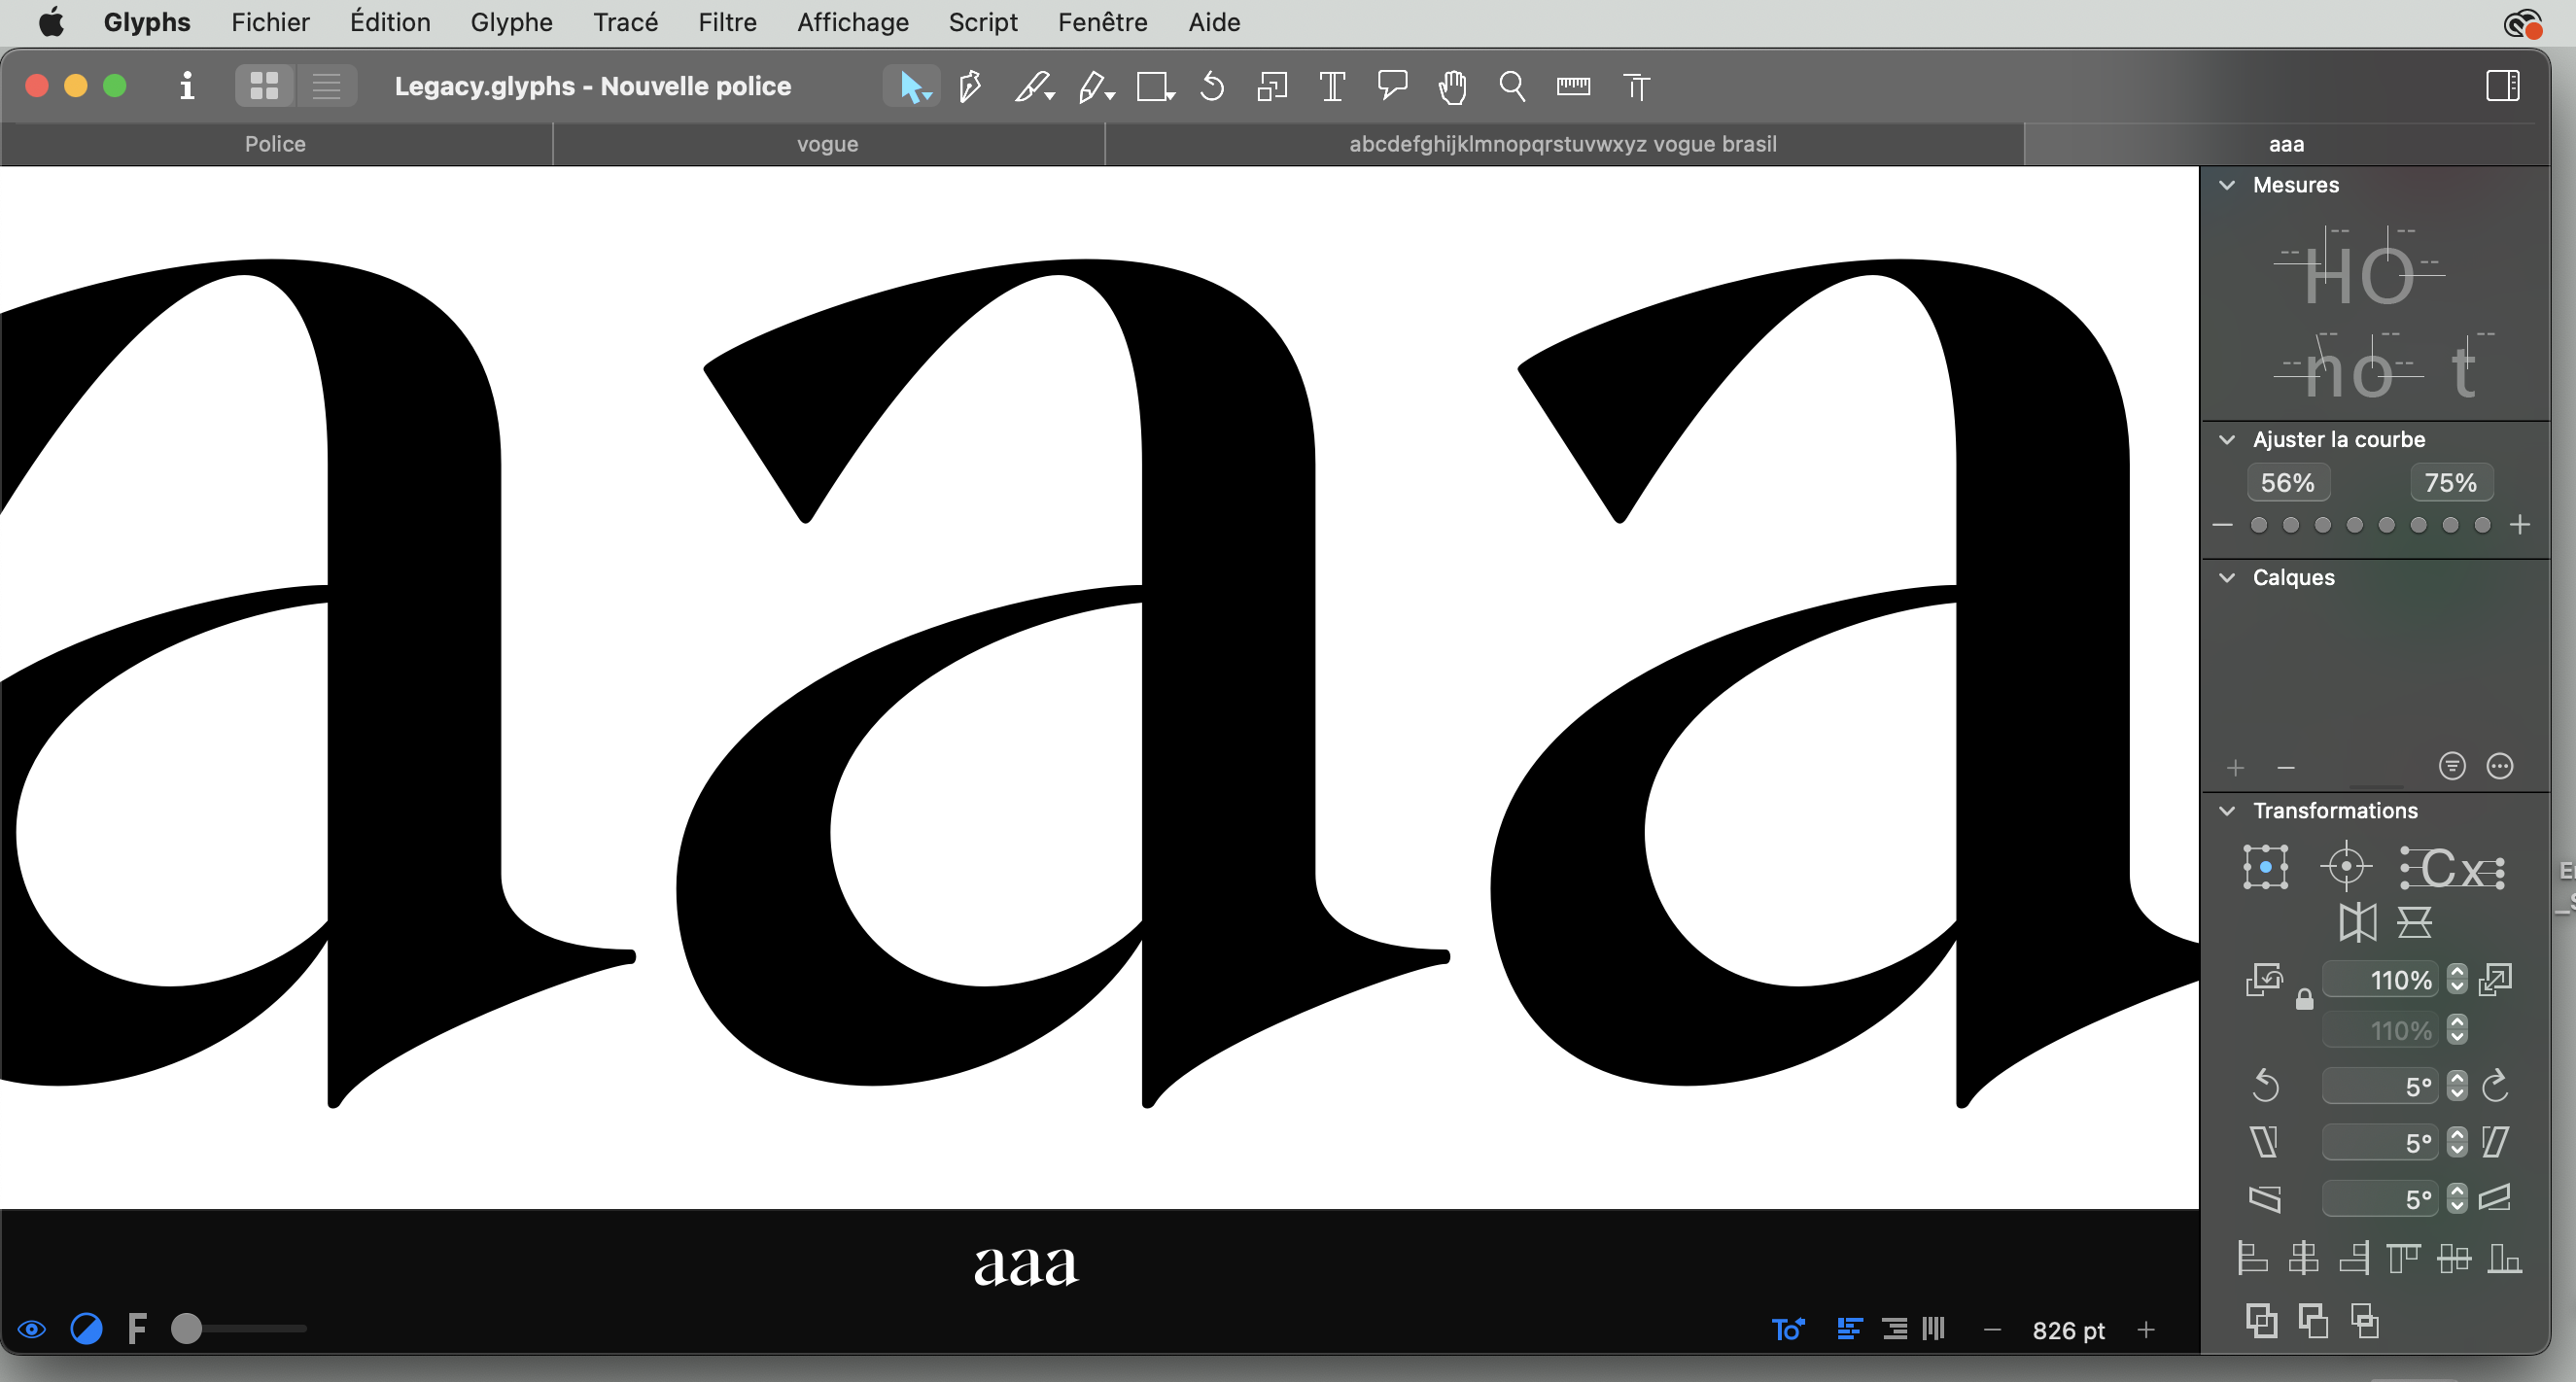Collapse the Transformations section
Screen dimensions: 2576x1382
click(x=2227, y=811)
